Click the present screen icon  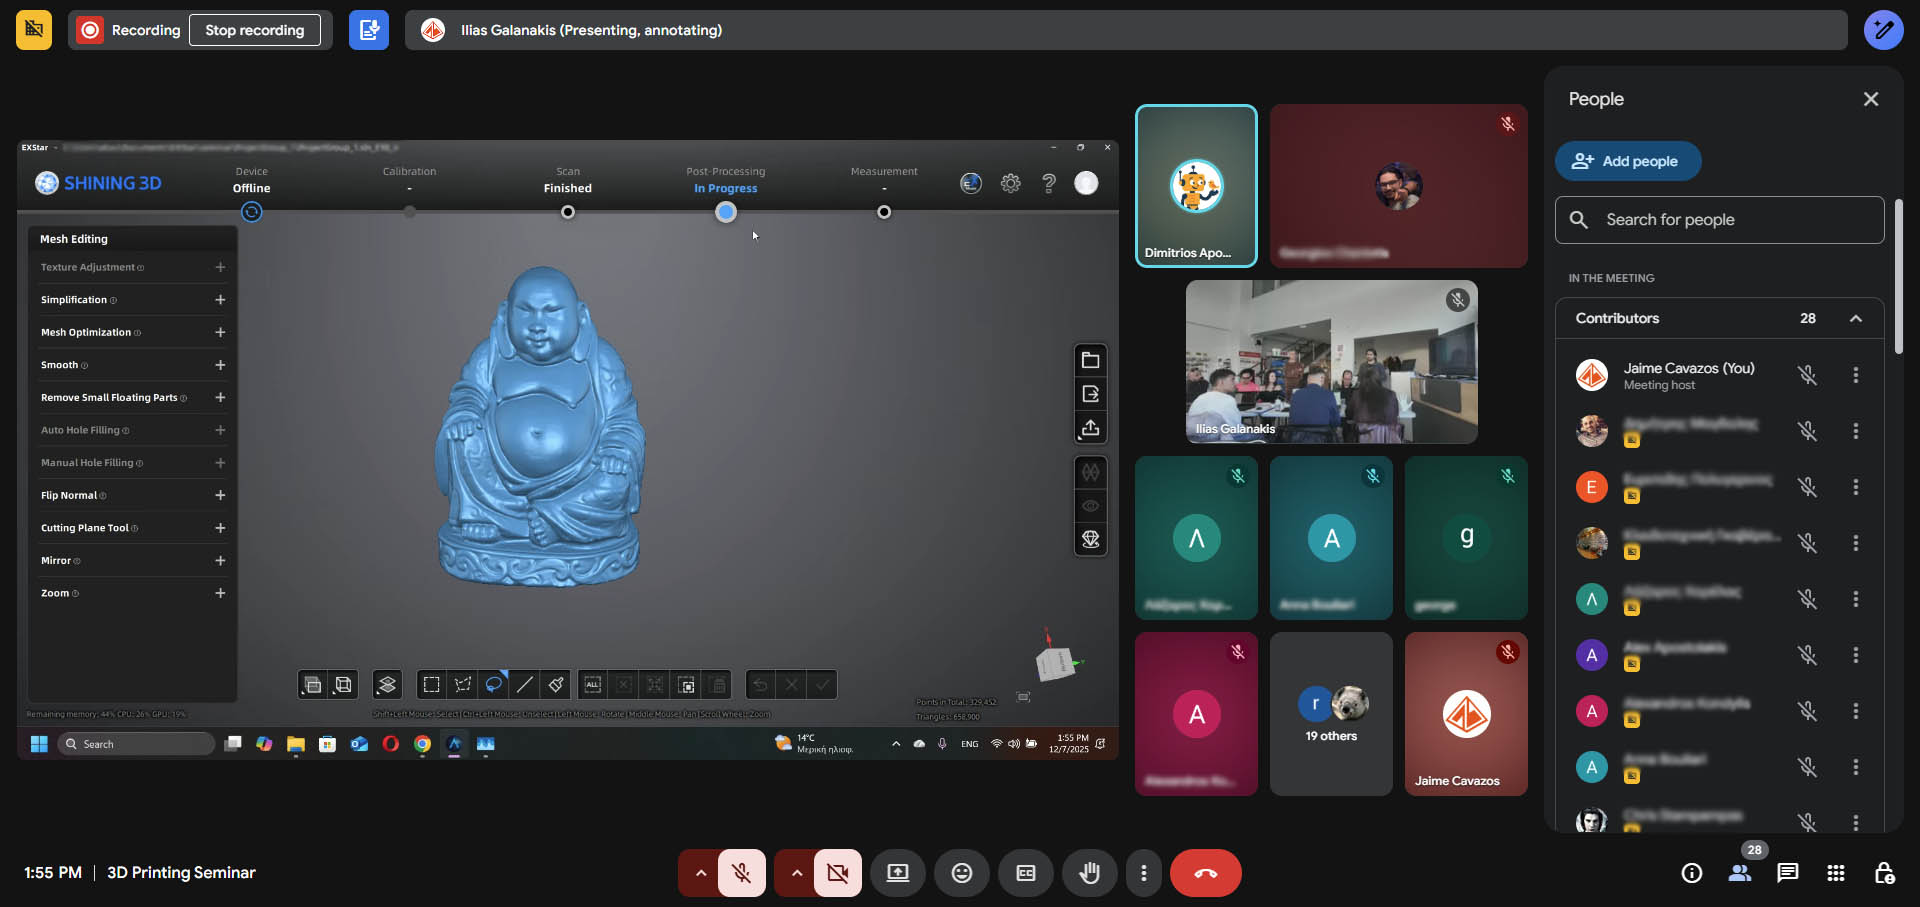pyautogui.click(x=897, y=873)
